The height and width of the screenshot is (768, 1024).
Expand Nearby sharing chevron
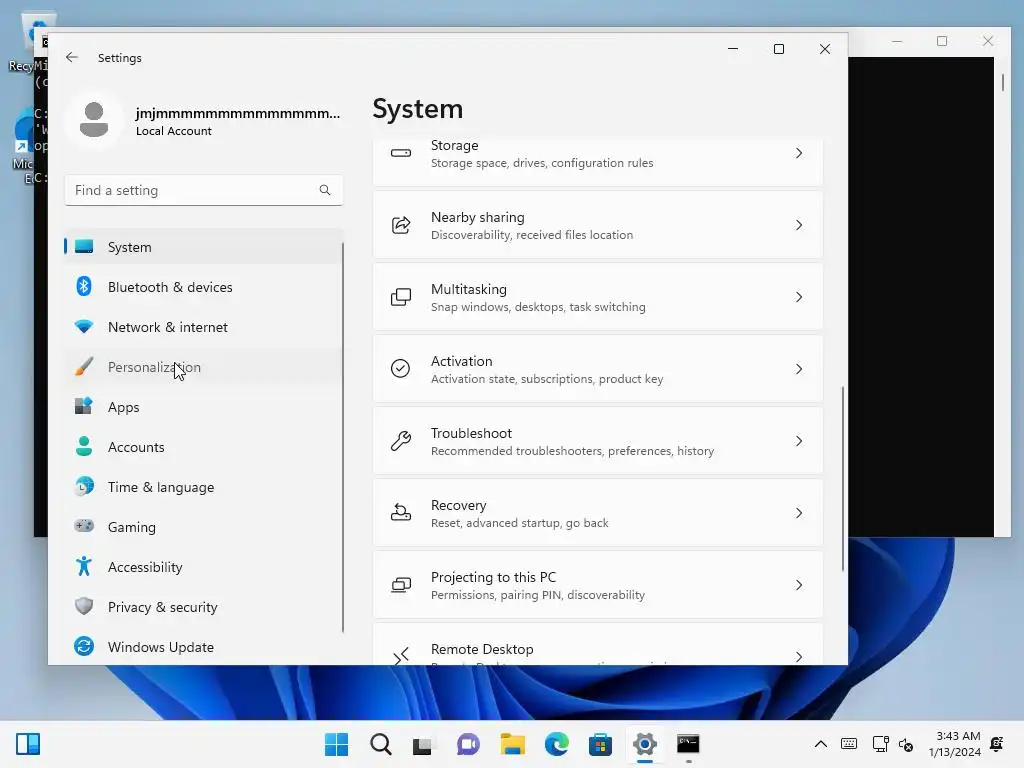pos(799,225)
